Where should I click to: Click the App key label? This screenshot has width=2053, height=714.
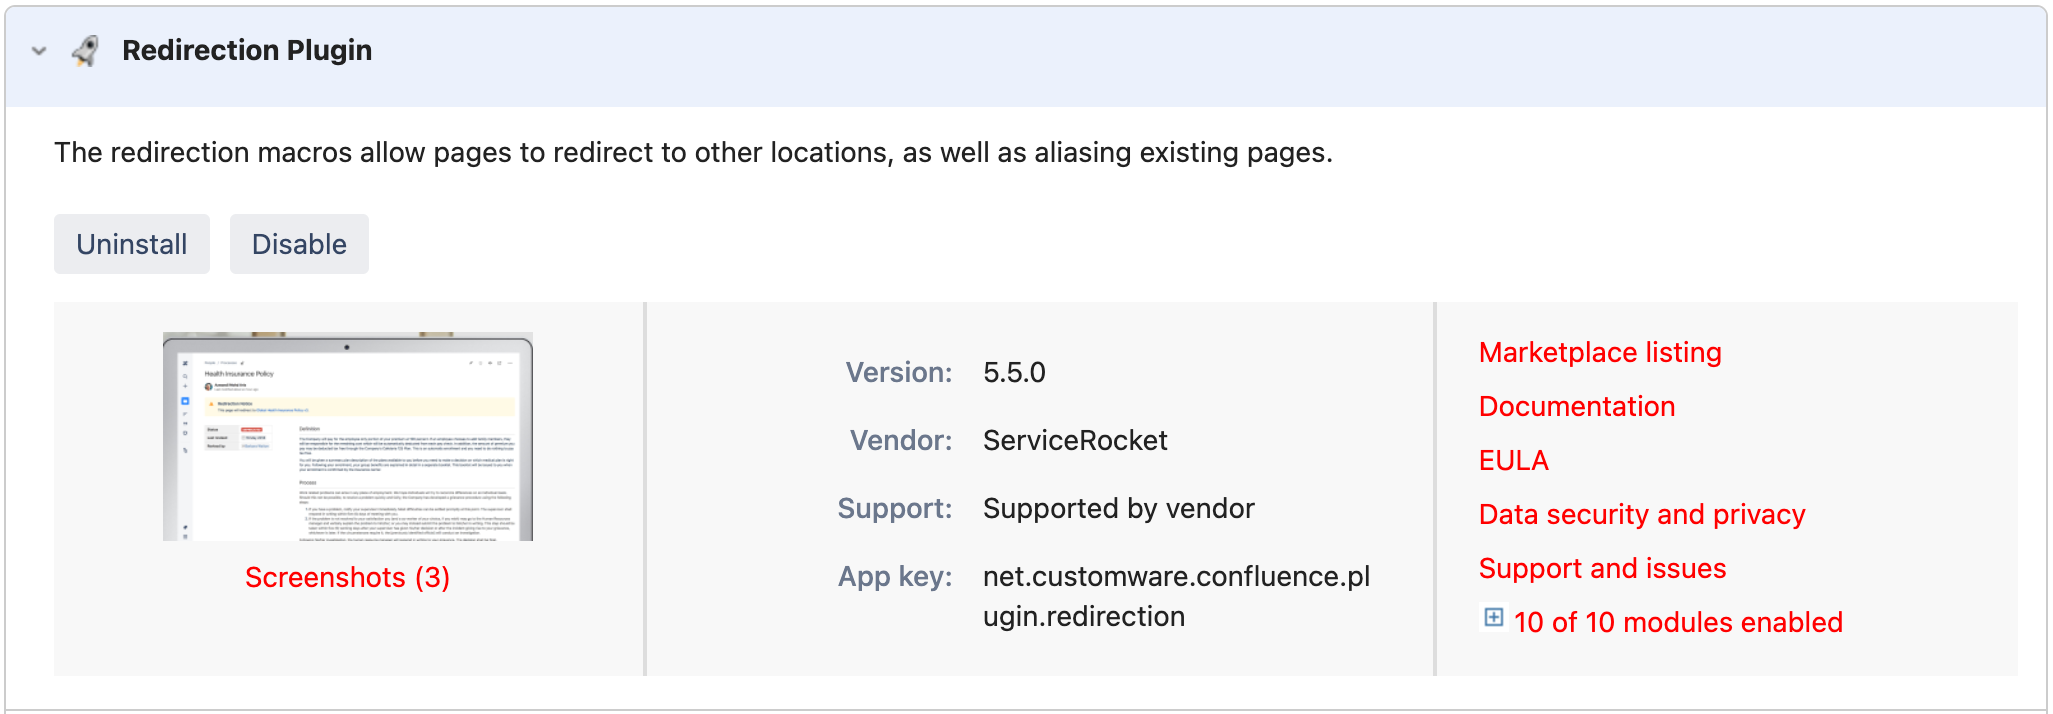(895, 577)
